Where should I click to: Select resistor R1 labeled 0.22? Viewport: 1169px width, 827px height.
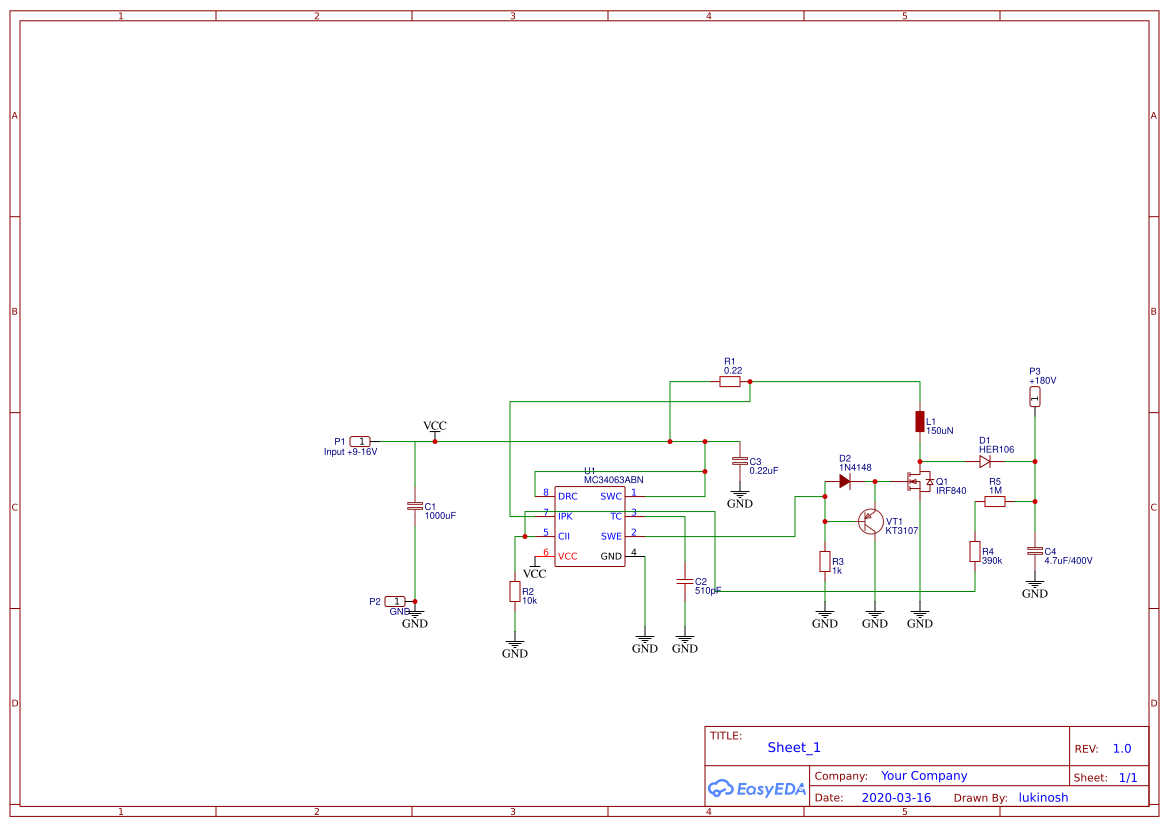tap(729, 381)
